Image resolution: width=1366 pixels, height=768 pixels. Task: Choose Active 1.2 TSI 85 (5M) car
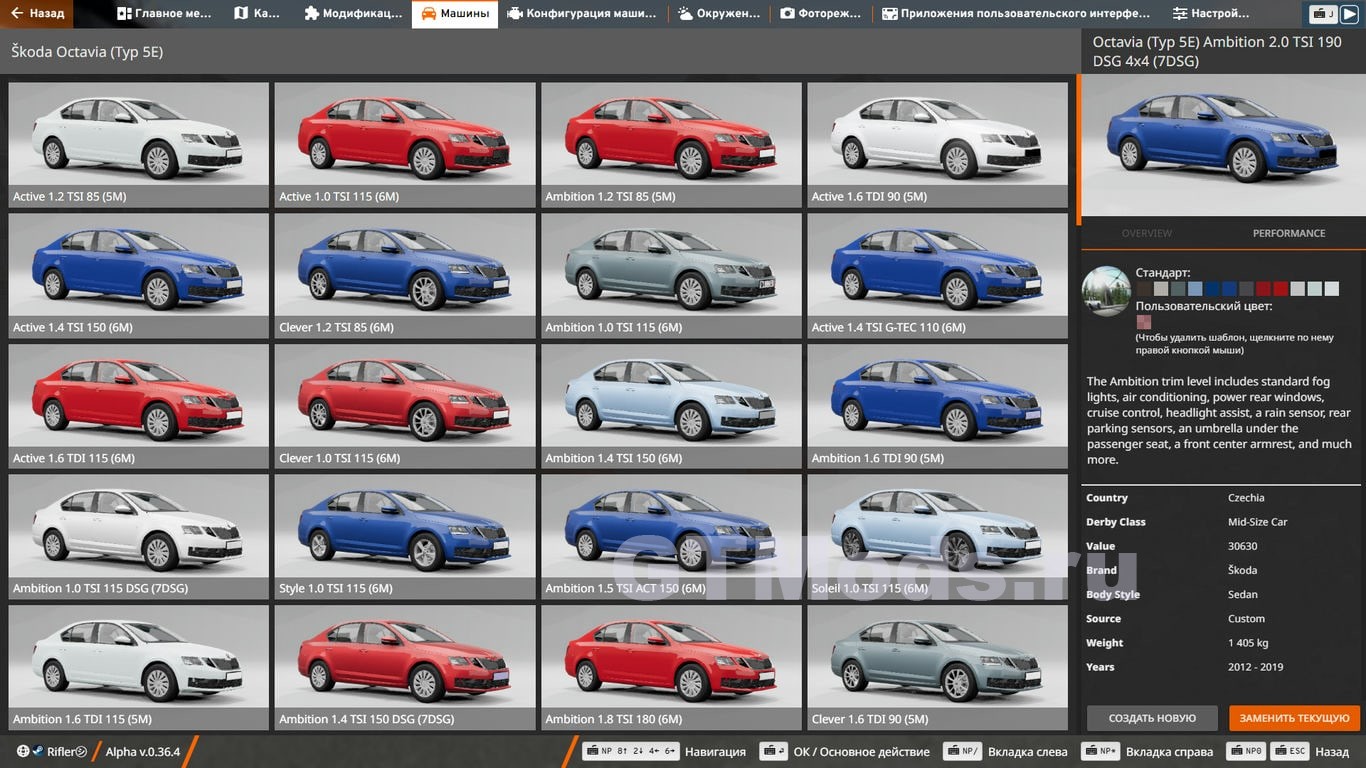pos(138,144)
